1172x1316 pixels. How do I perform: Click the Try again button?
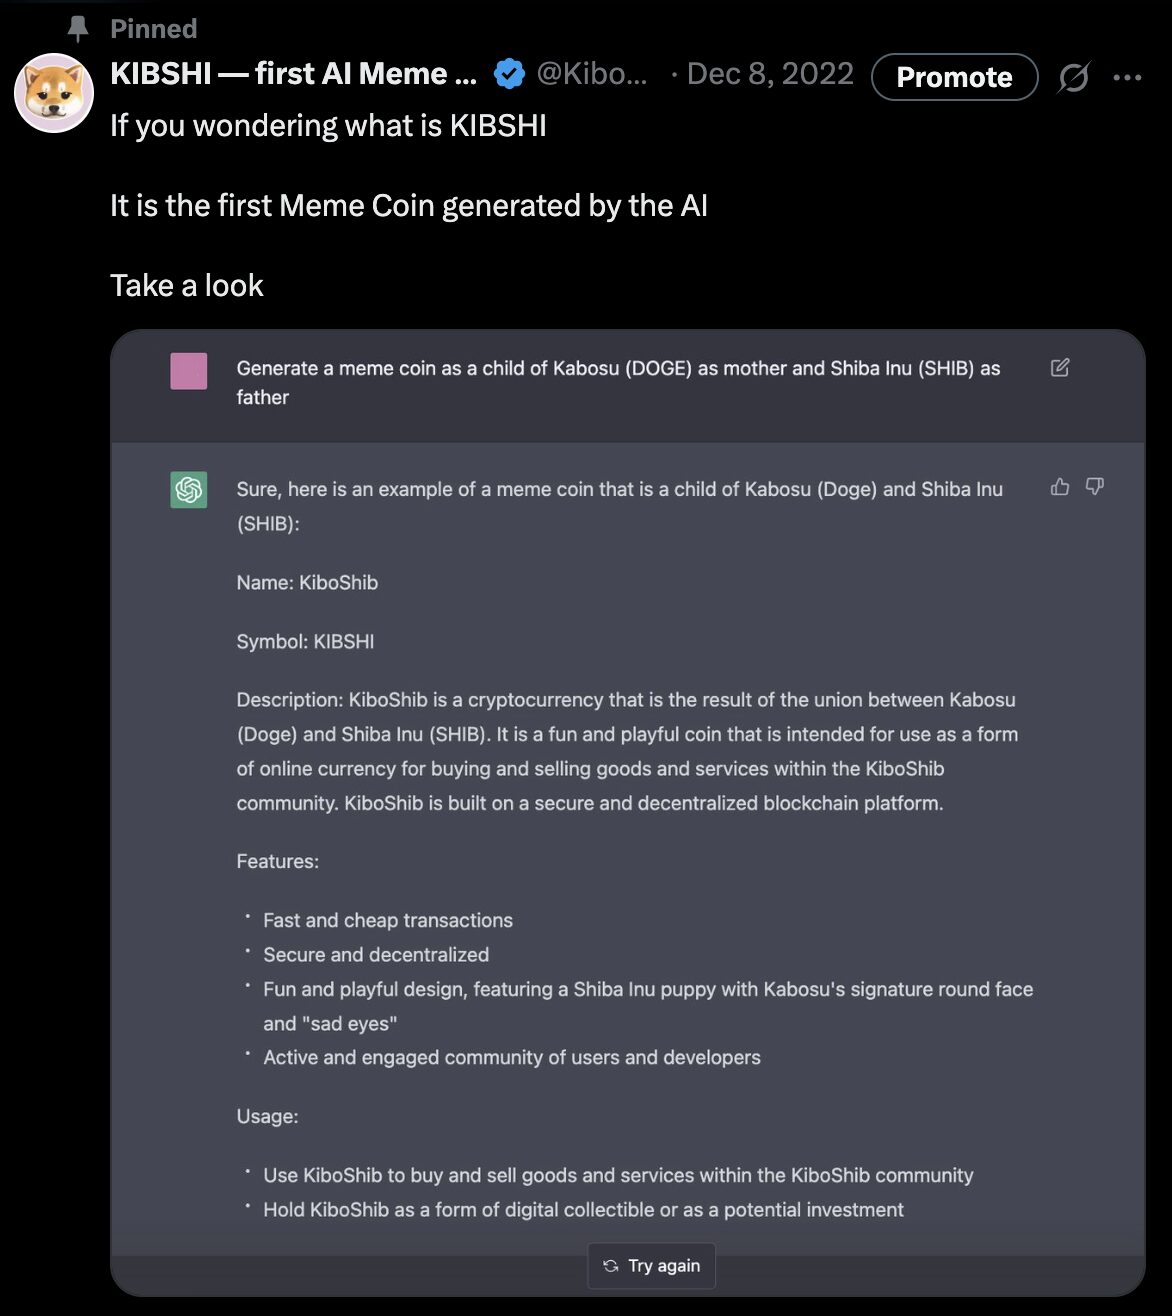(x=651, y=1266)
